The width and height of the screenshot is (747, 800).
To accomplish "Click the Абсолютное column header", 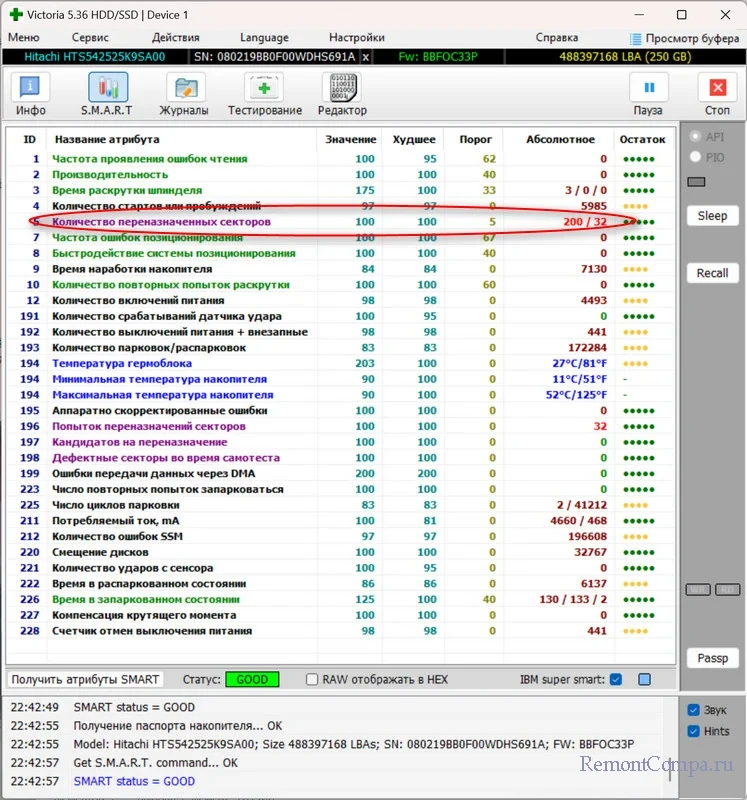I will coord(560,139).
